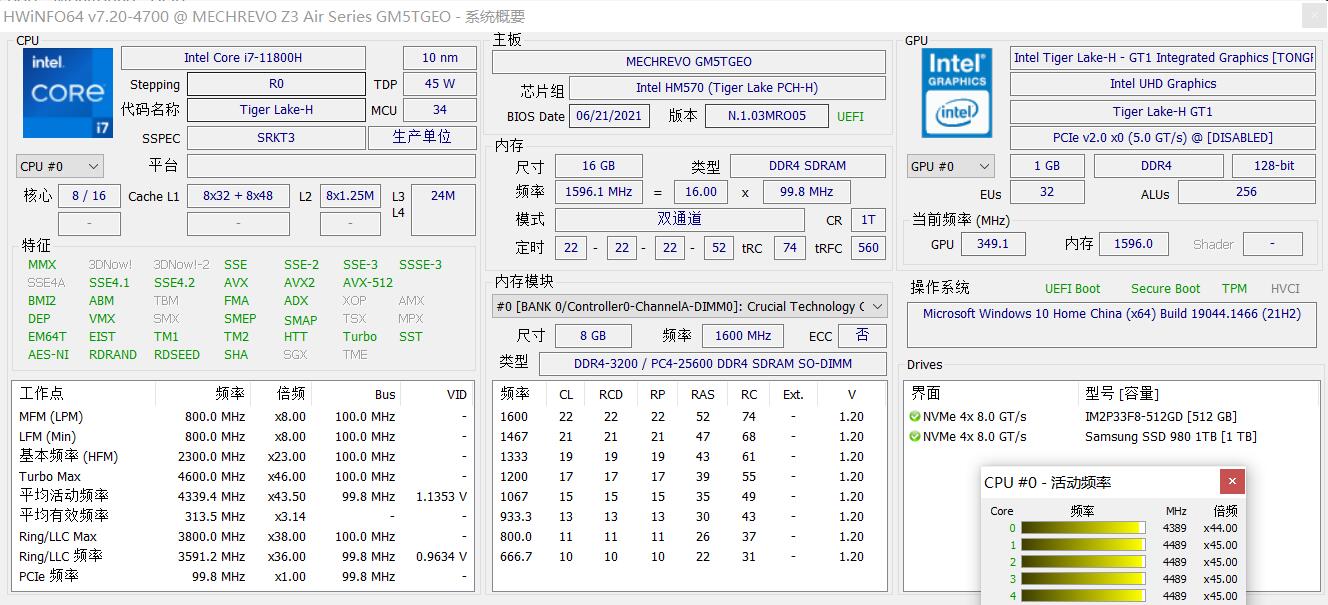
Task: Click the Intel Core i7 CPU logo
Action: click(x=67, y=93)
